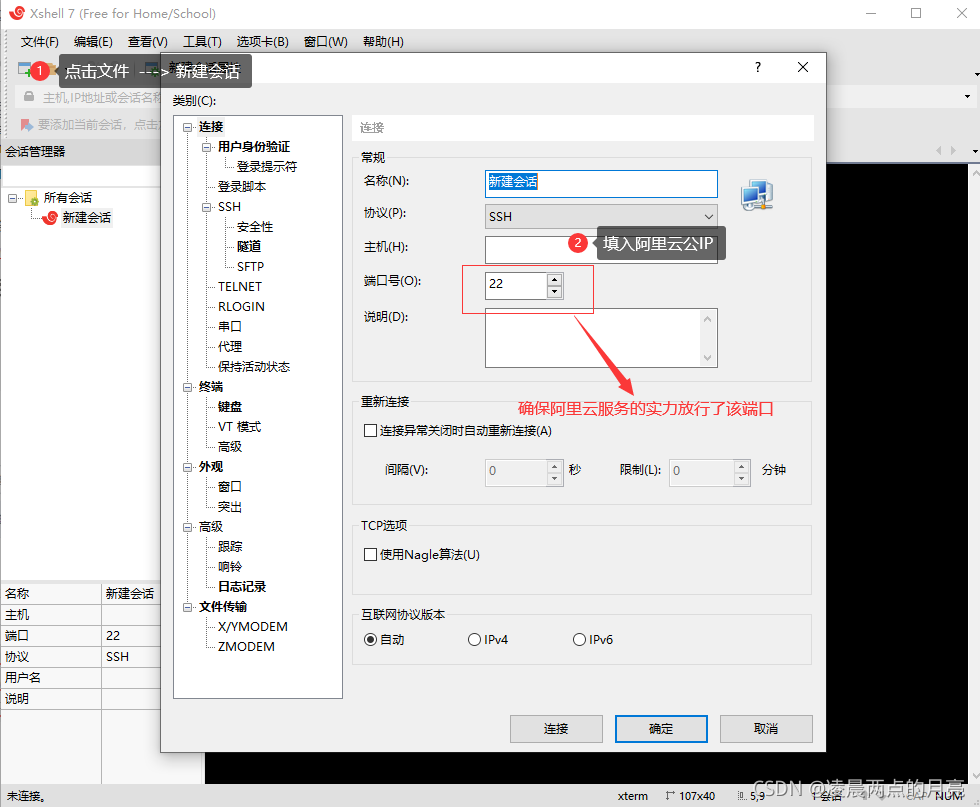980x807 pixels.
Task: Click the 所有会话 folder icon
Action: (32, 198)
